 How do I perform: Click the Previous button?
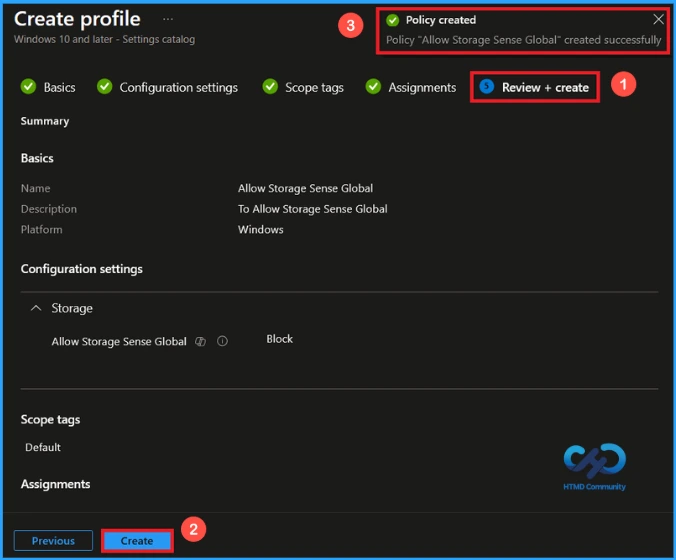point(53,541)
